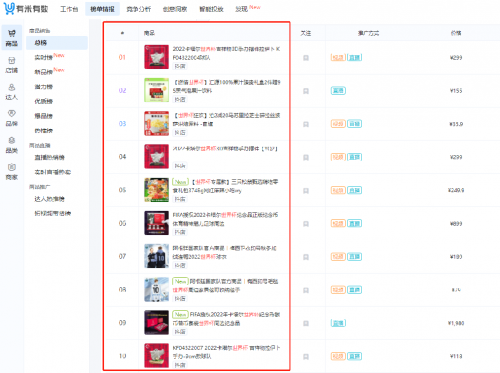The image size is (500, 373).
Task: Open product thumbnail in row 04
Action: click(x=157, y=157)
